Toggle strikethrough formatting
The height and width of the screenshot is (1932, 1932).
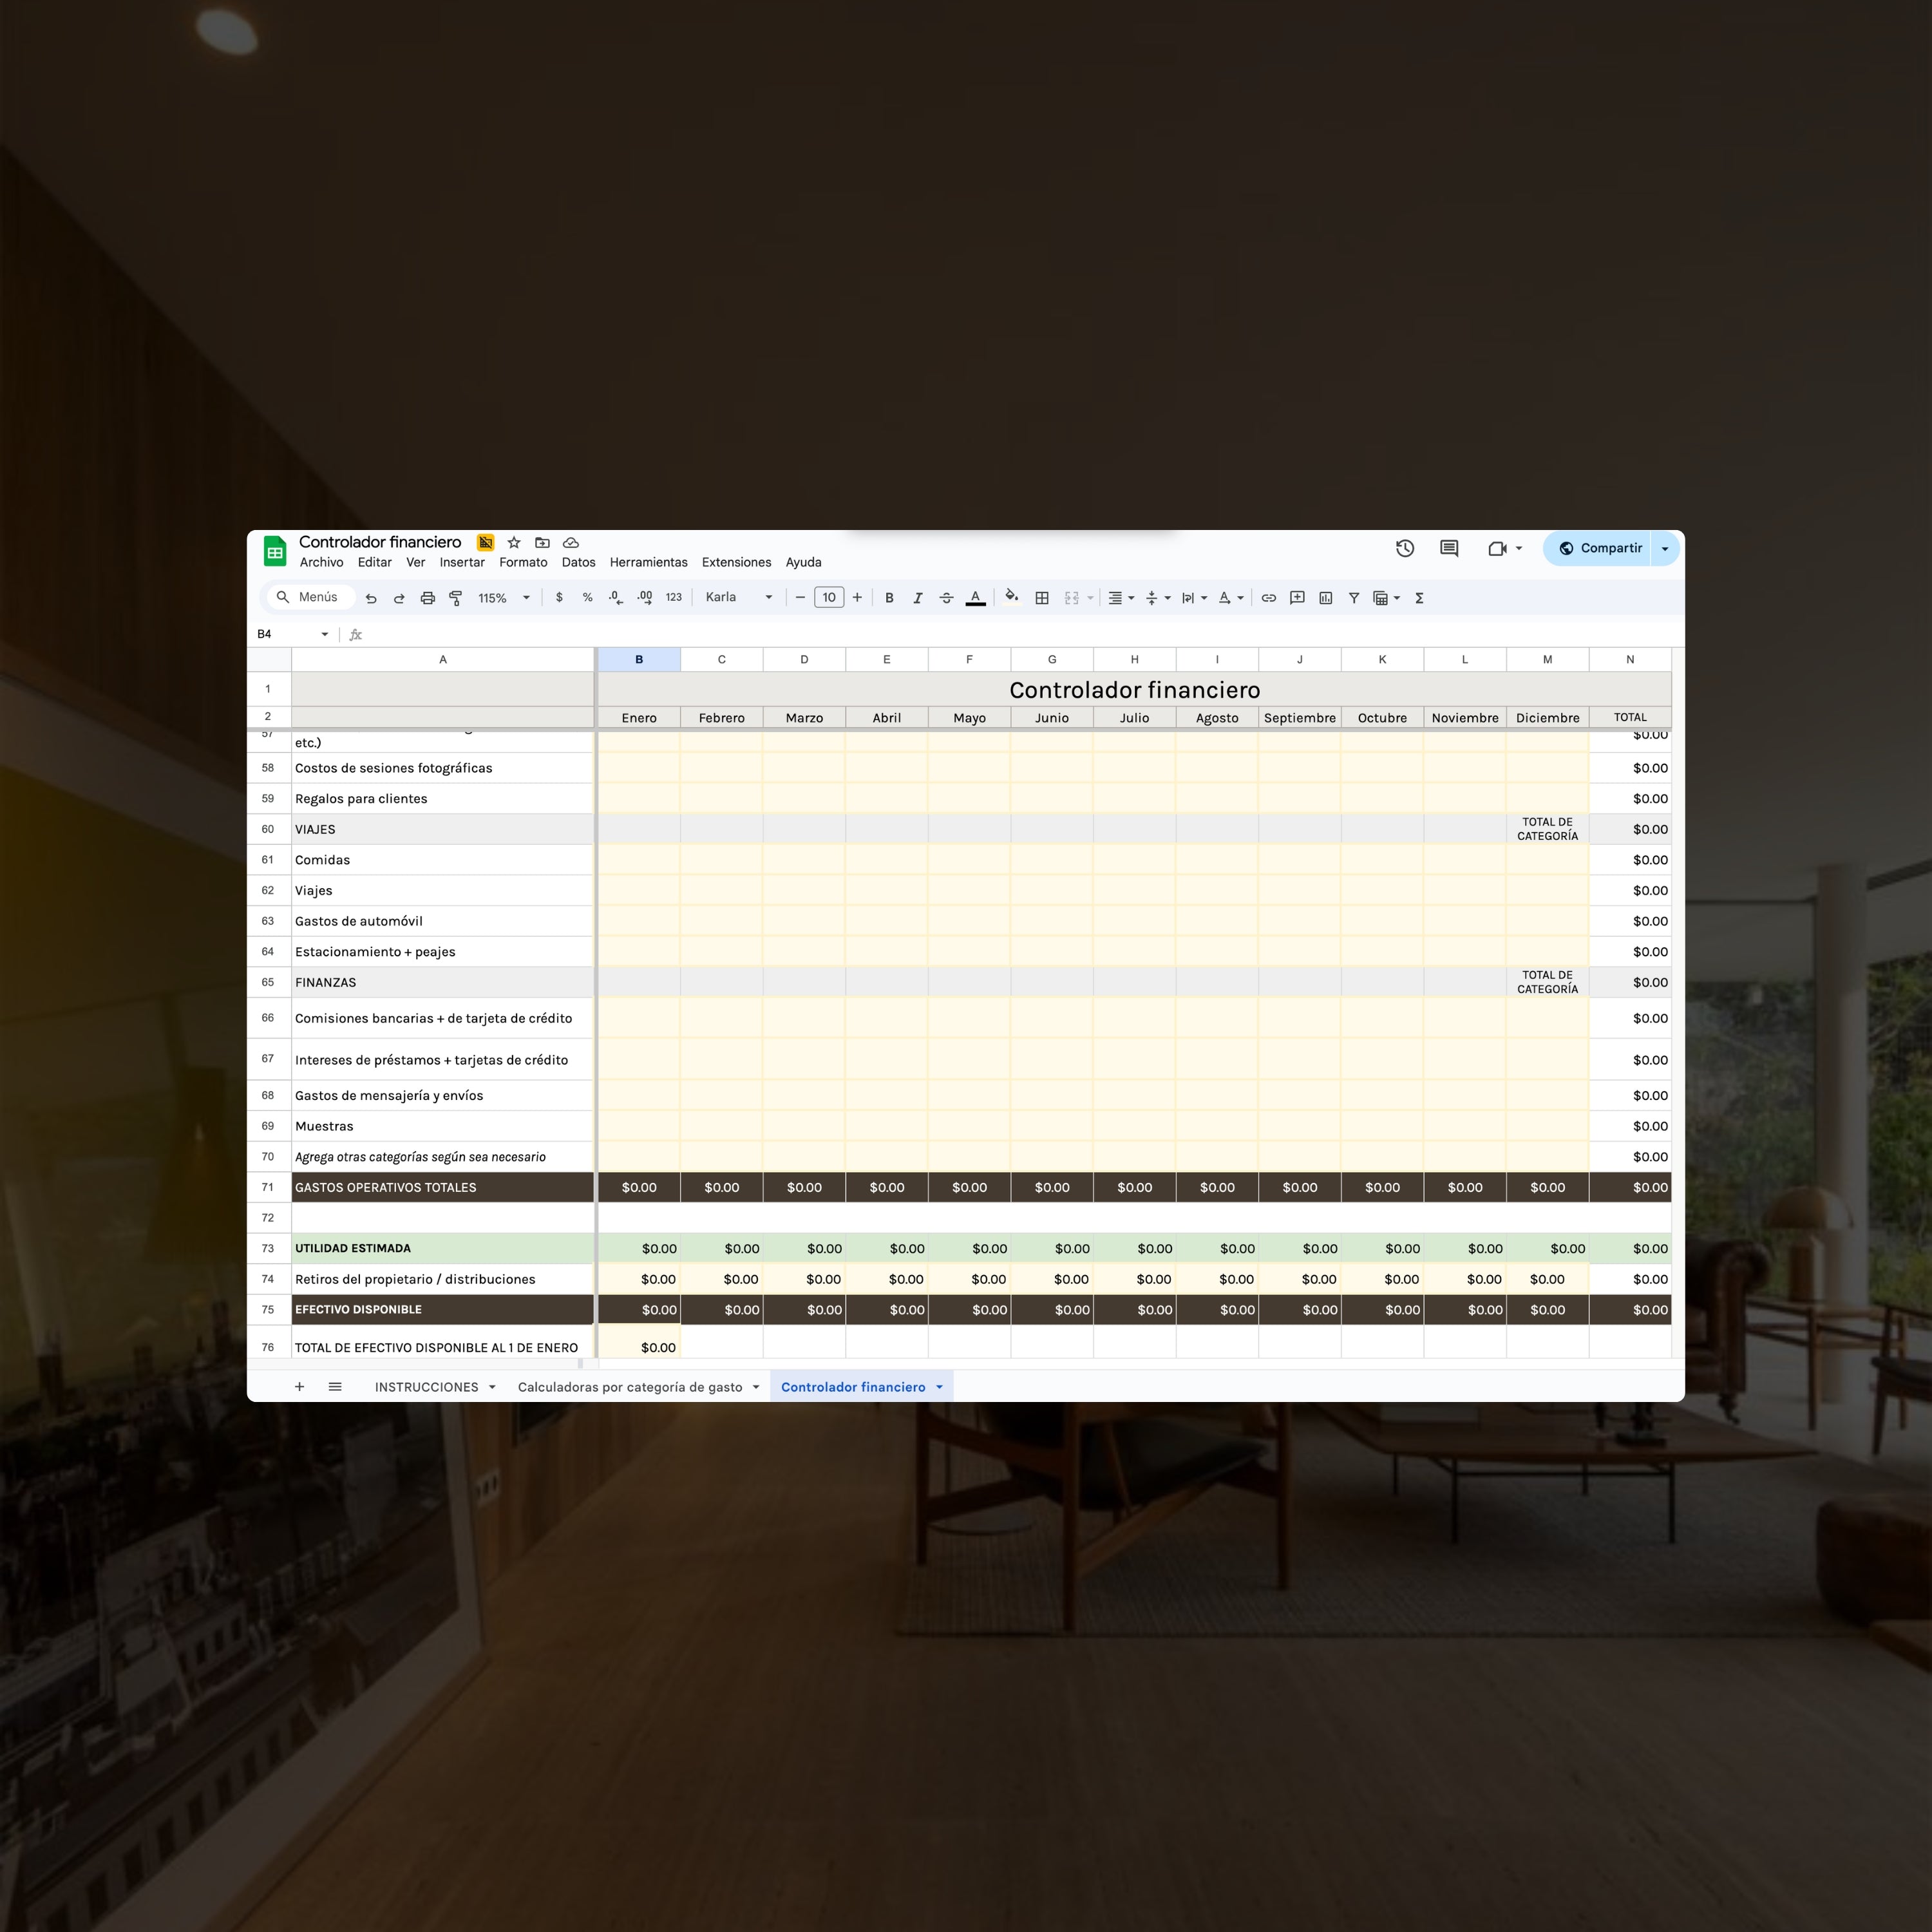pyautogui.click(x=946, y=597)
